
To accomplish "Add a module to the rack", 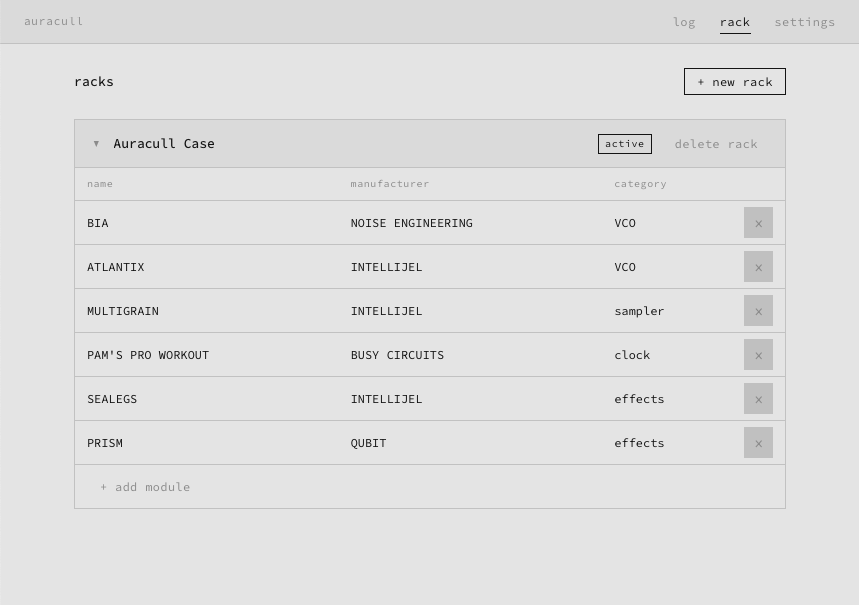I will click(145, 487).
